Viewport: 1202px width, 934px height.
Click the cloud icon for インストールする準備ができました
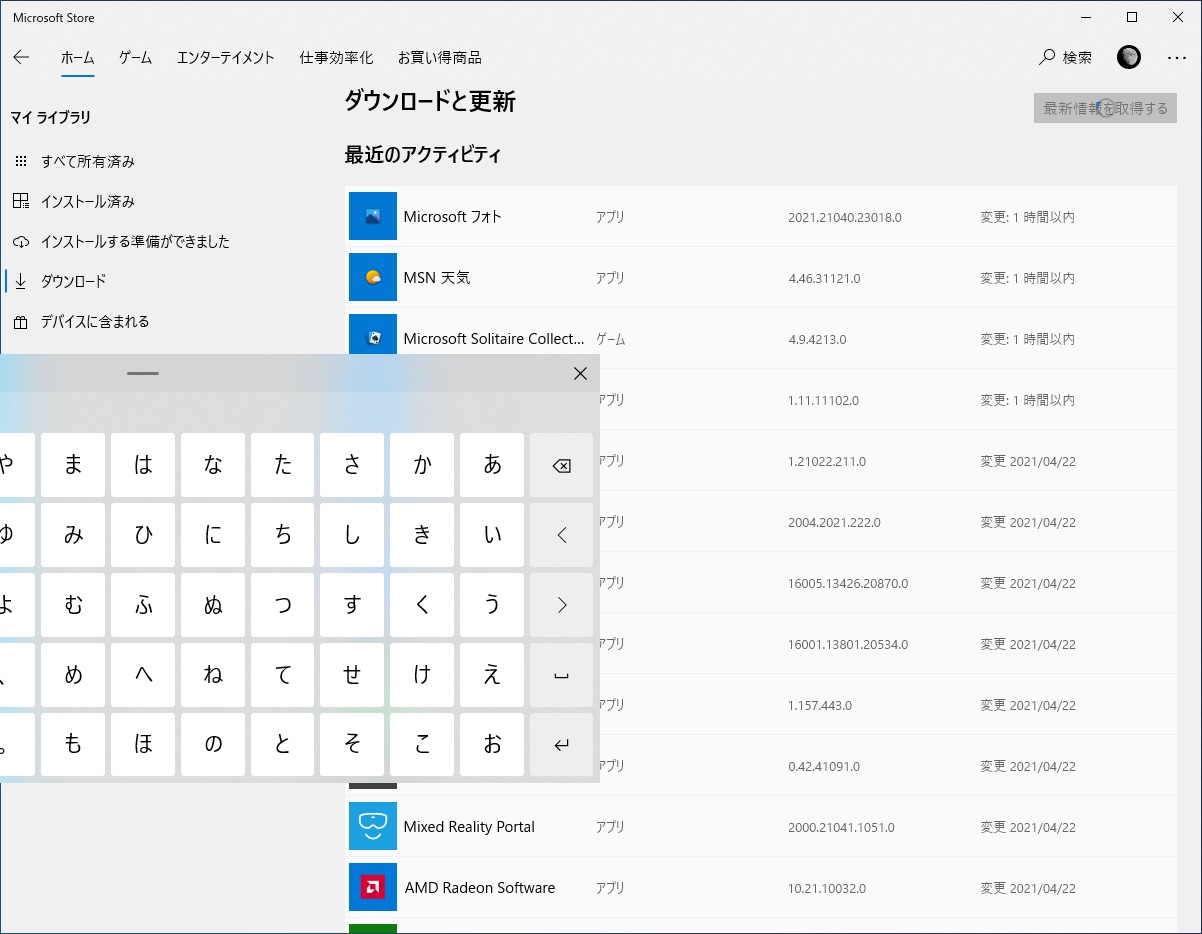[21, 241]
